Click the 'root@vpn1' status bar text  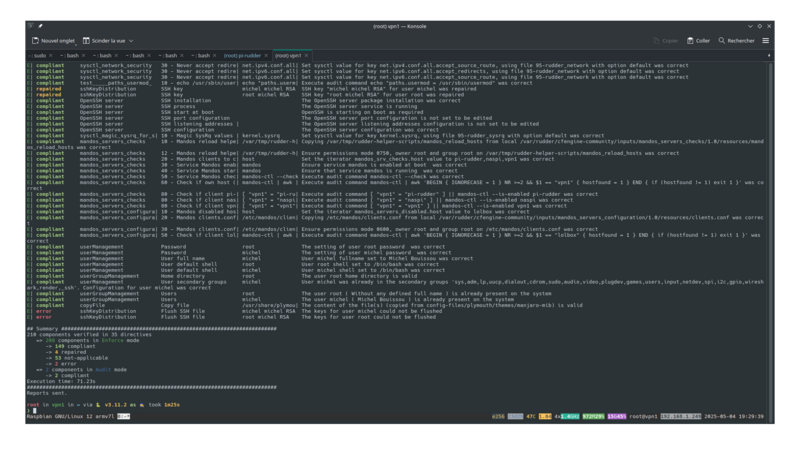coord(643,417)
